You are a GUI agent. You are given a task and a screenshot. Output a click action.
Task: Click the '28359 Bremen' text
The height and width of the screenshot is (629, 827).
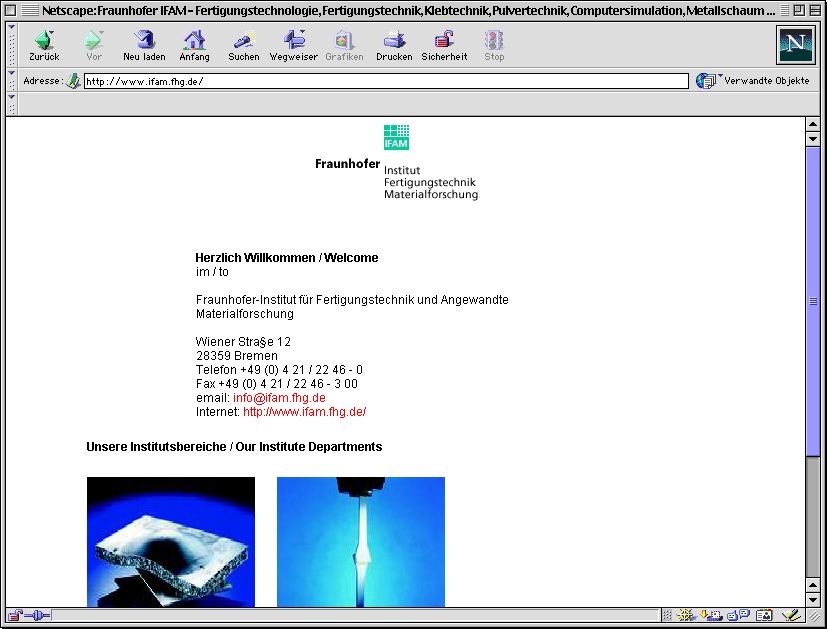coord(237,356)
